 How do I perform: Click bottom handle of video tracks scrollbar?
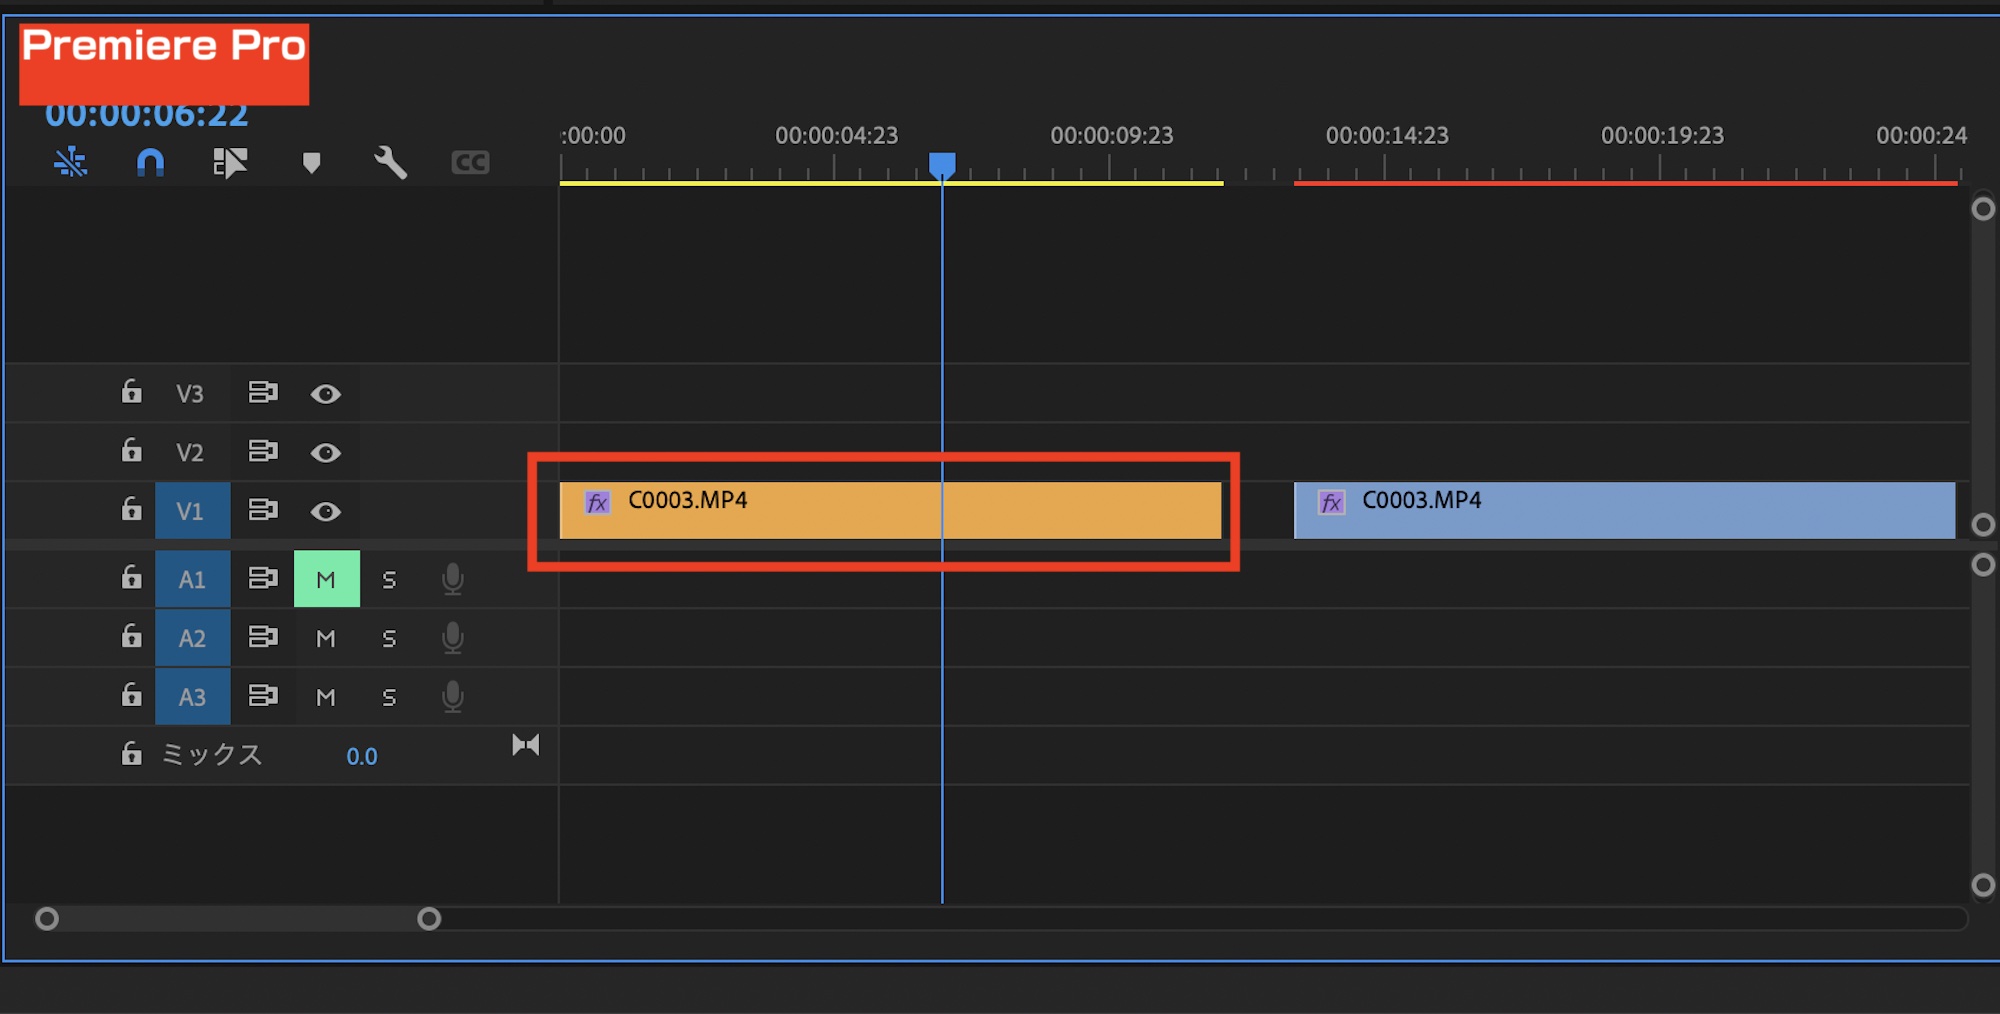tap(1983, 525)
